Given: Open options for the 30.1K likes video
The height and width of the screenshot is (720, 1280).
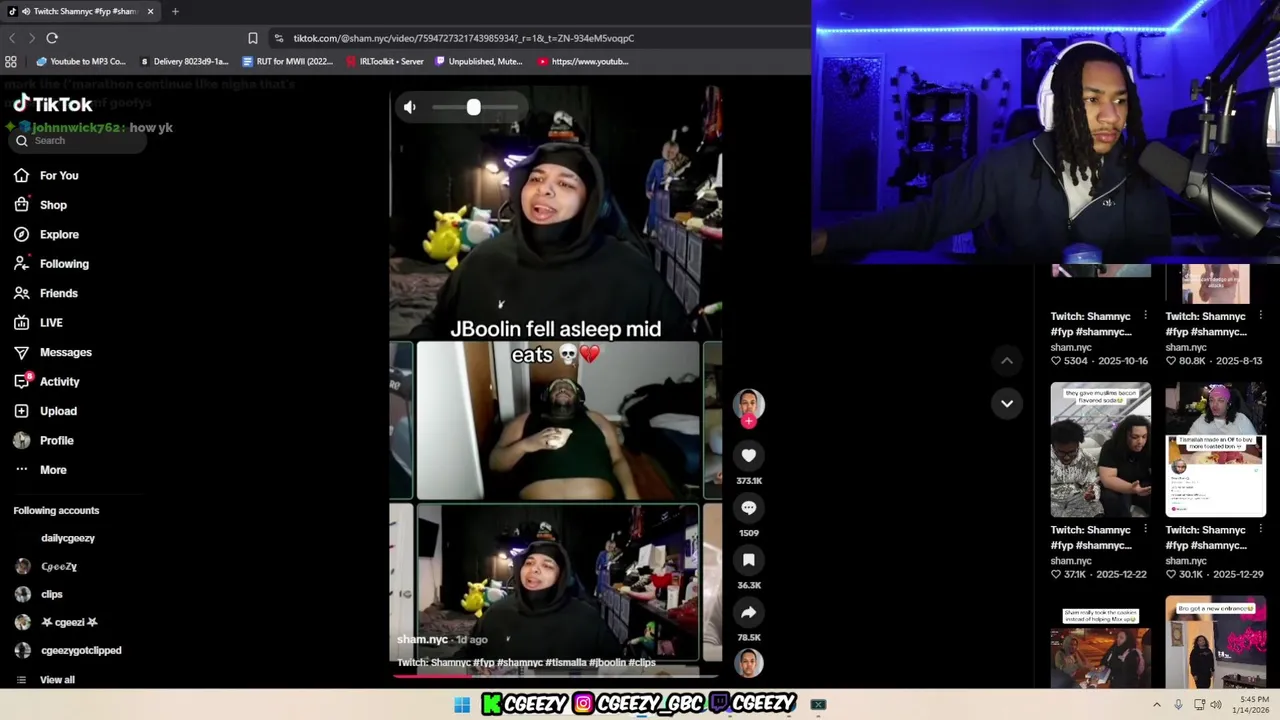Looking at the screenshot, I should click(1260, 530).
